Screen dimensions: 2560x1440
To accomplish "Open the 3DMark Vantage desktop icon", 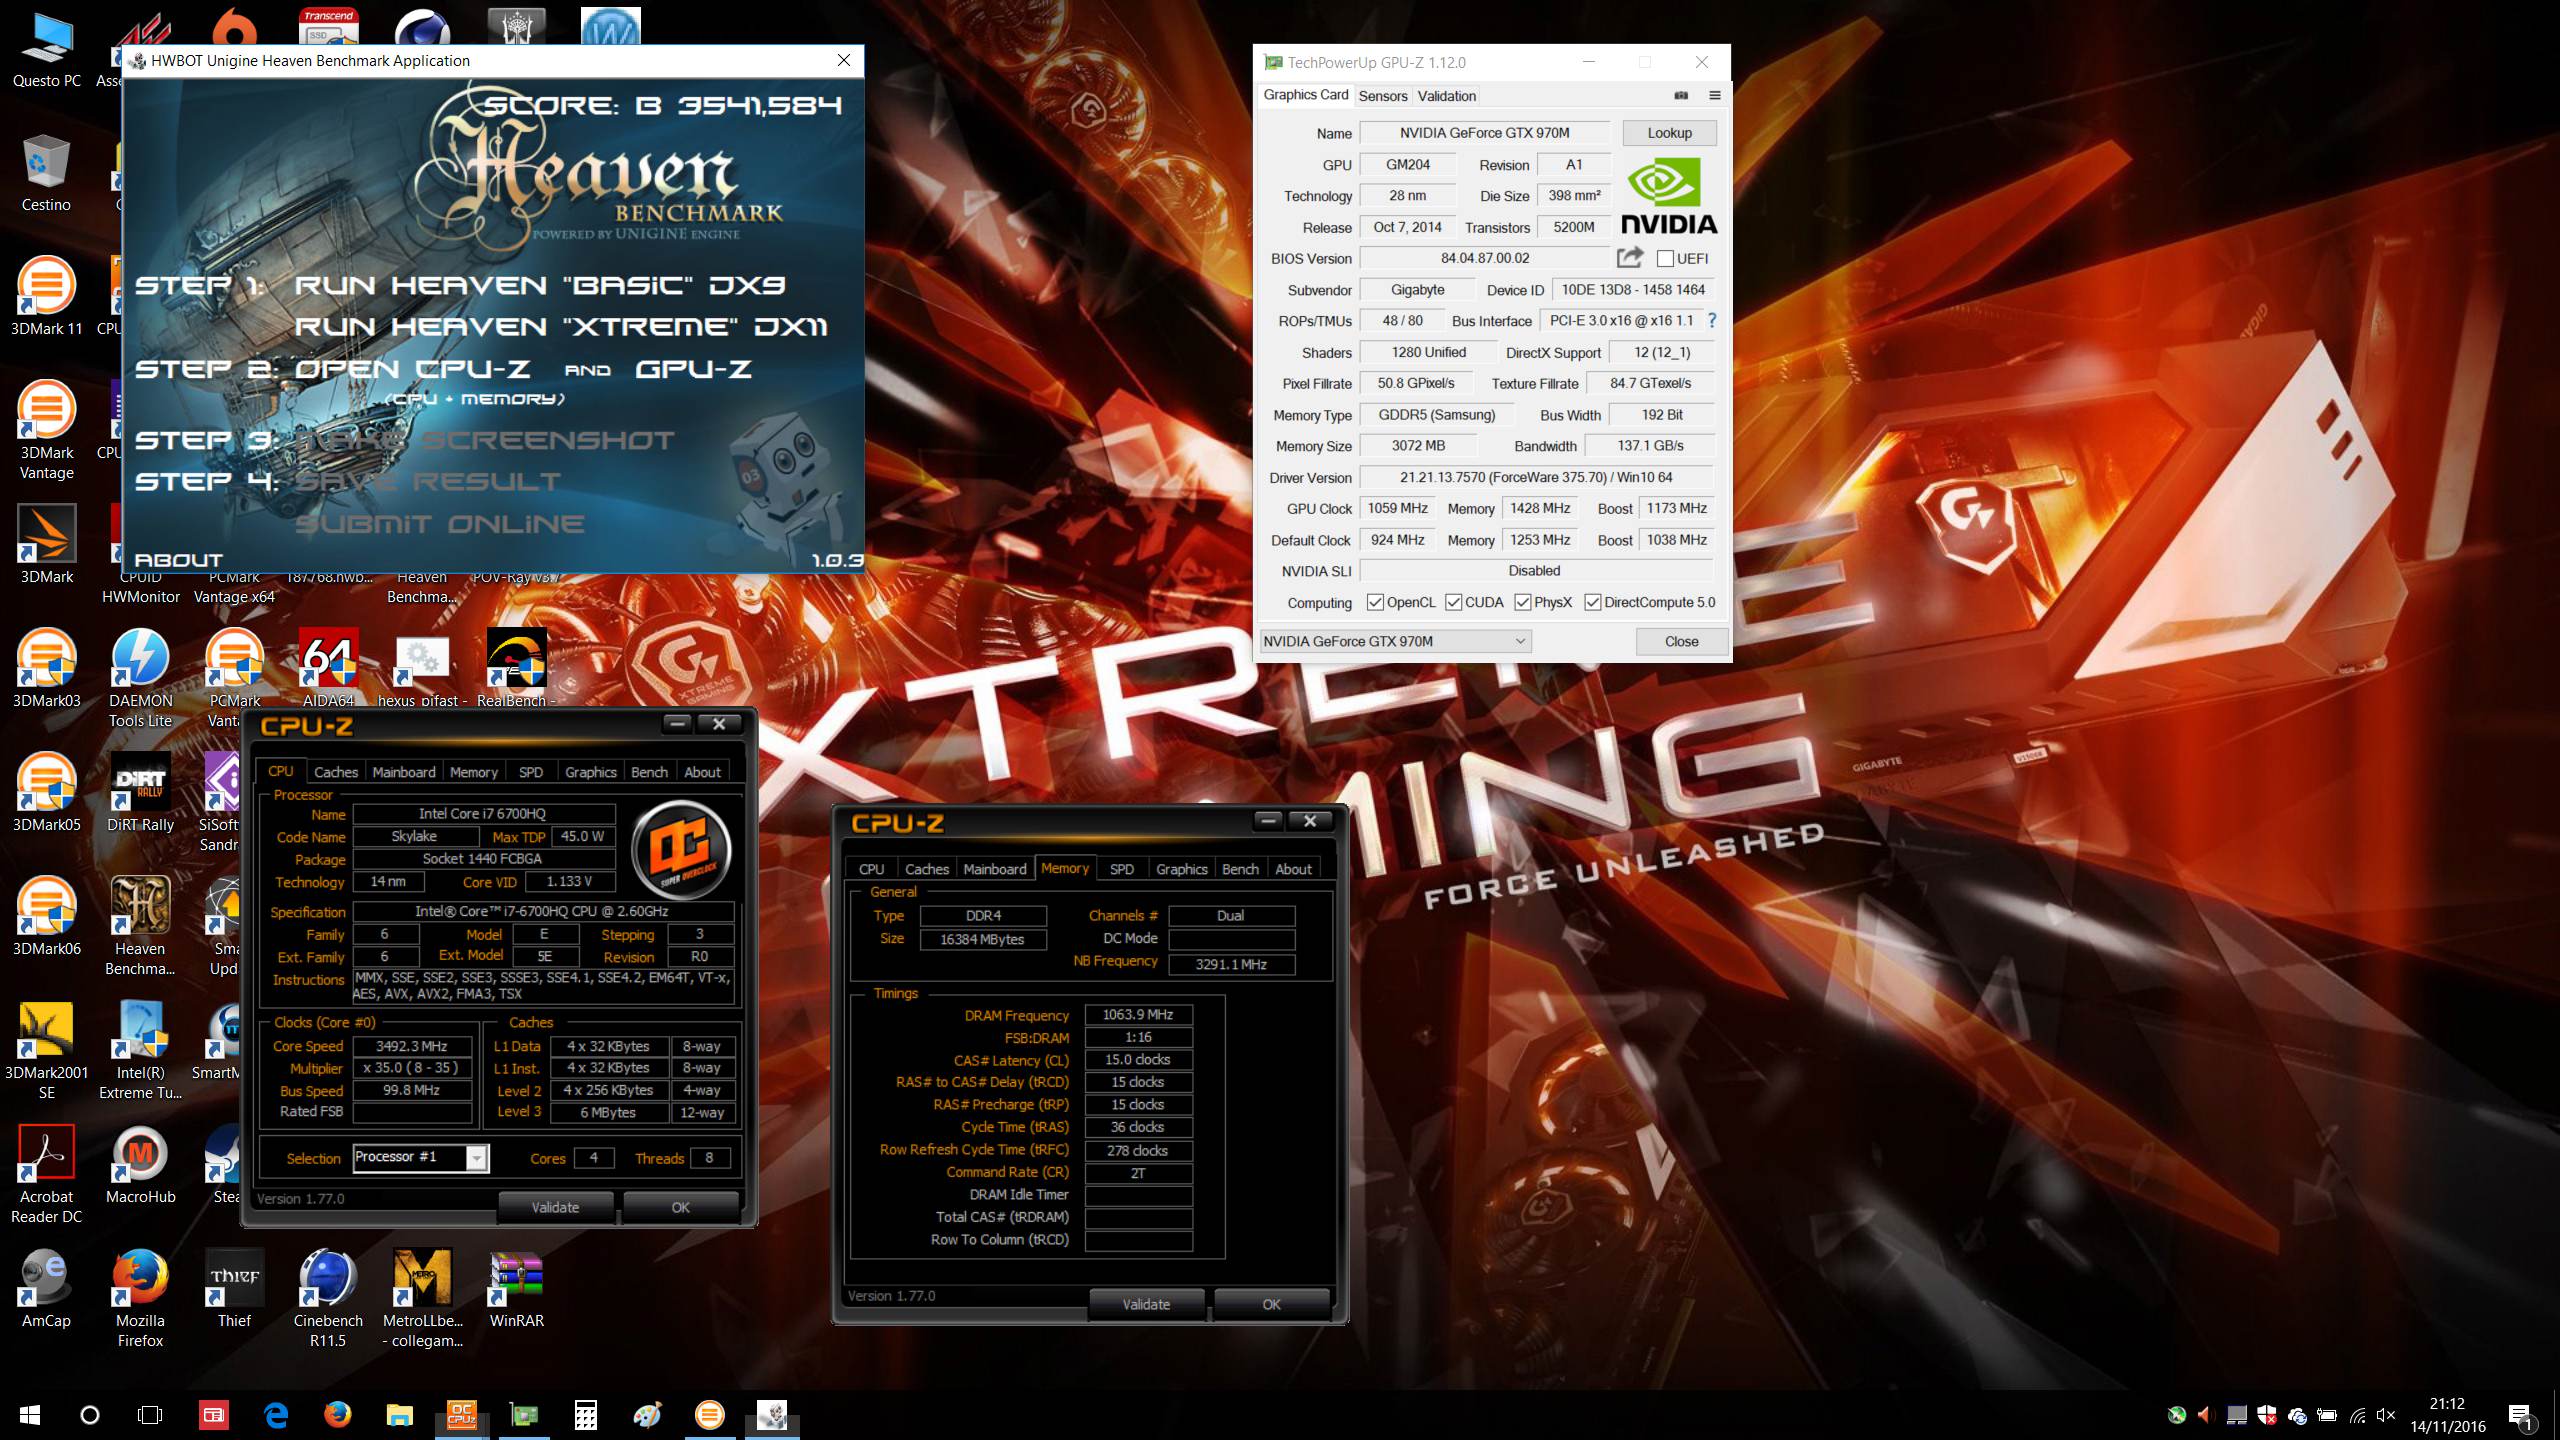I will (x=46, y=430).
